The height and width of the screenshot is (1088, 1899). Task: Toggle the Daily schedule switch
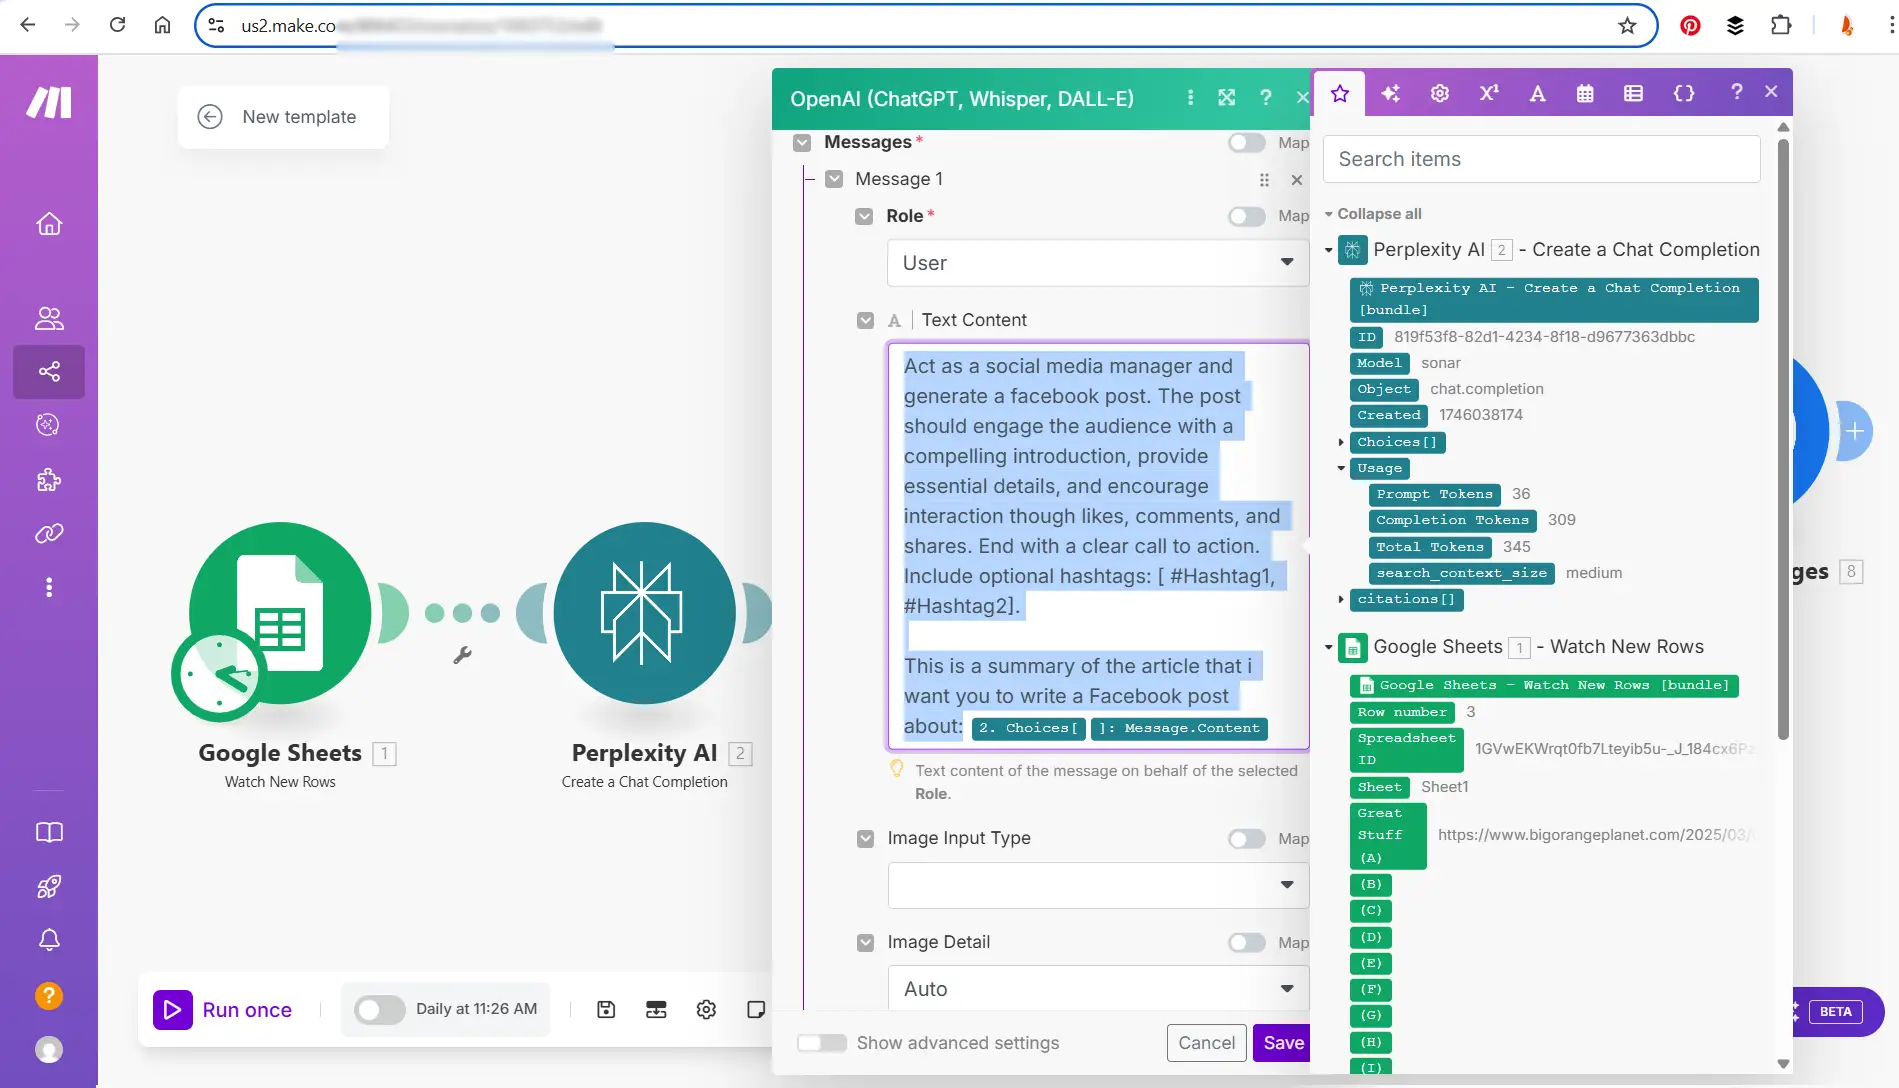point(379,1010)
